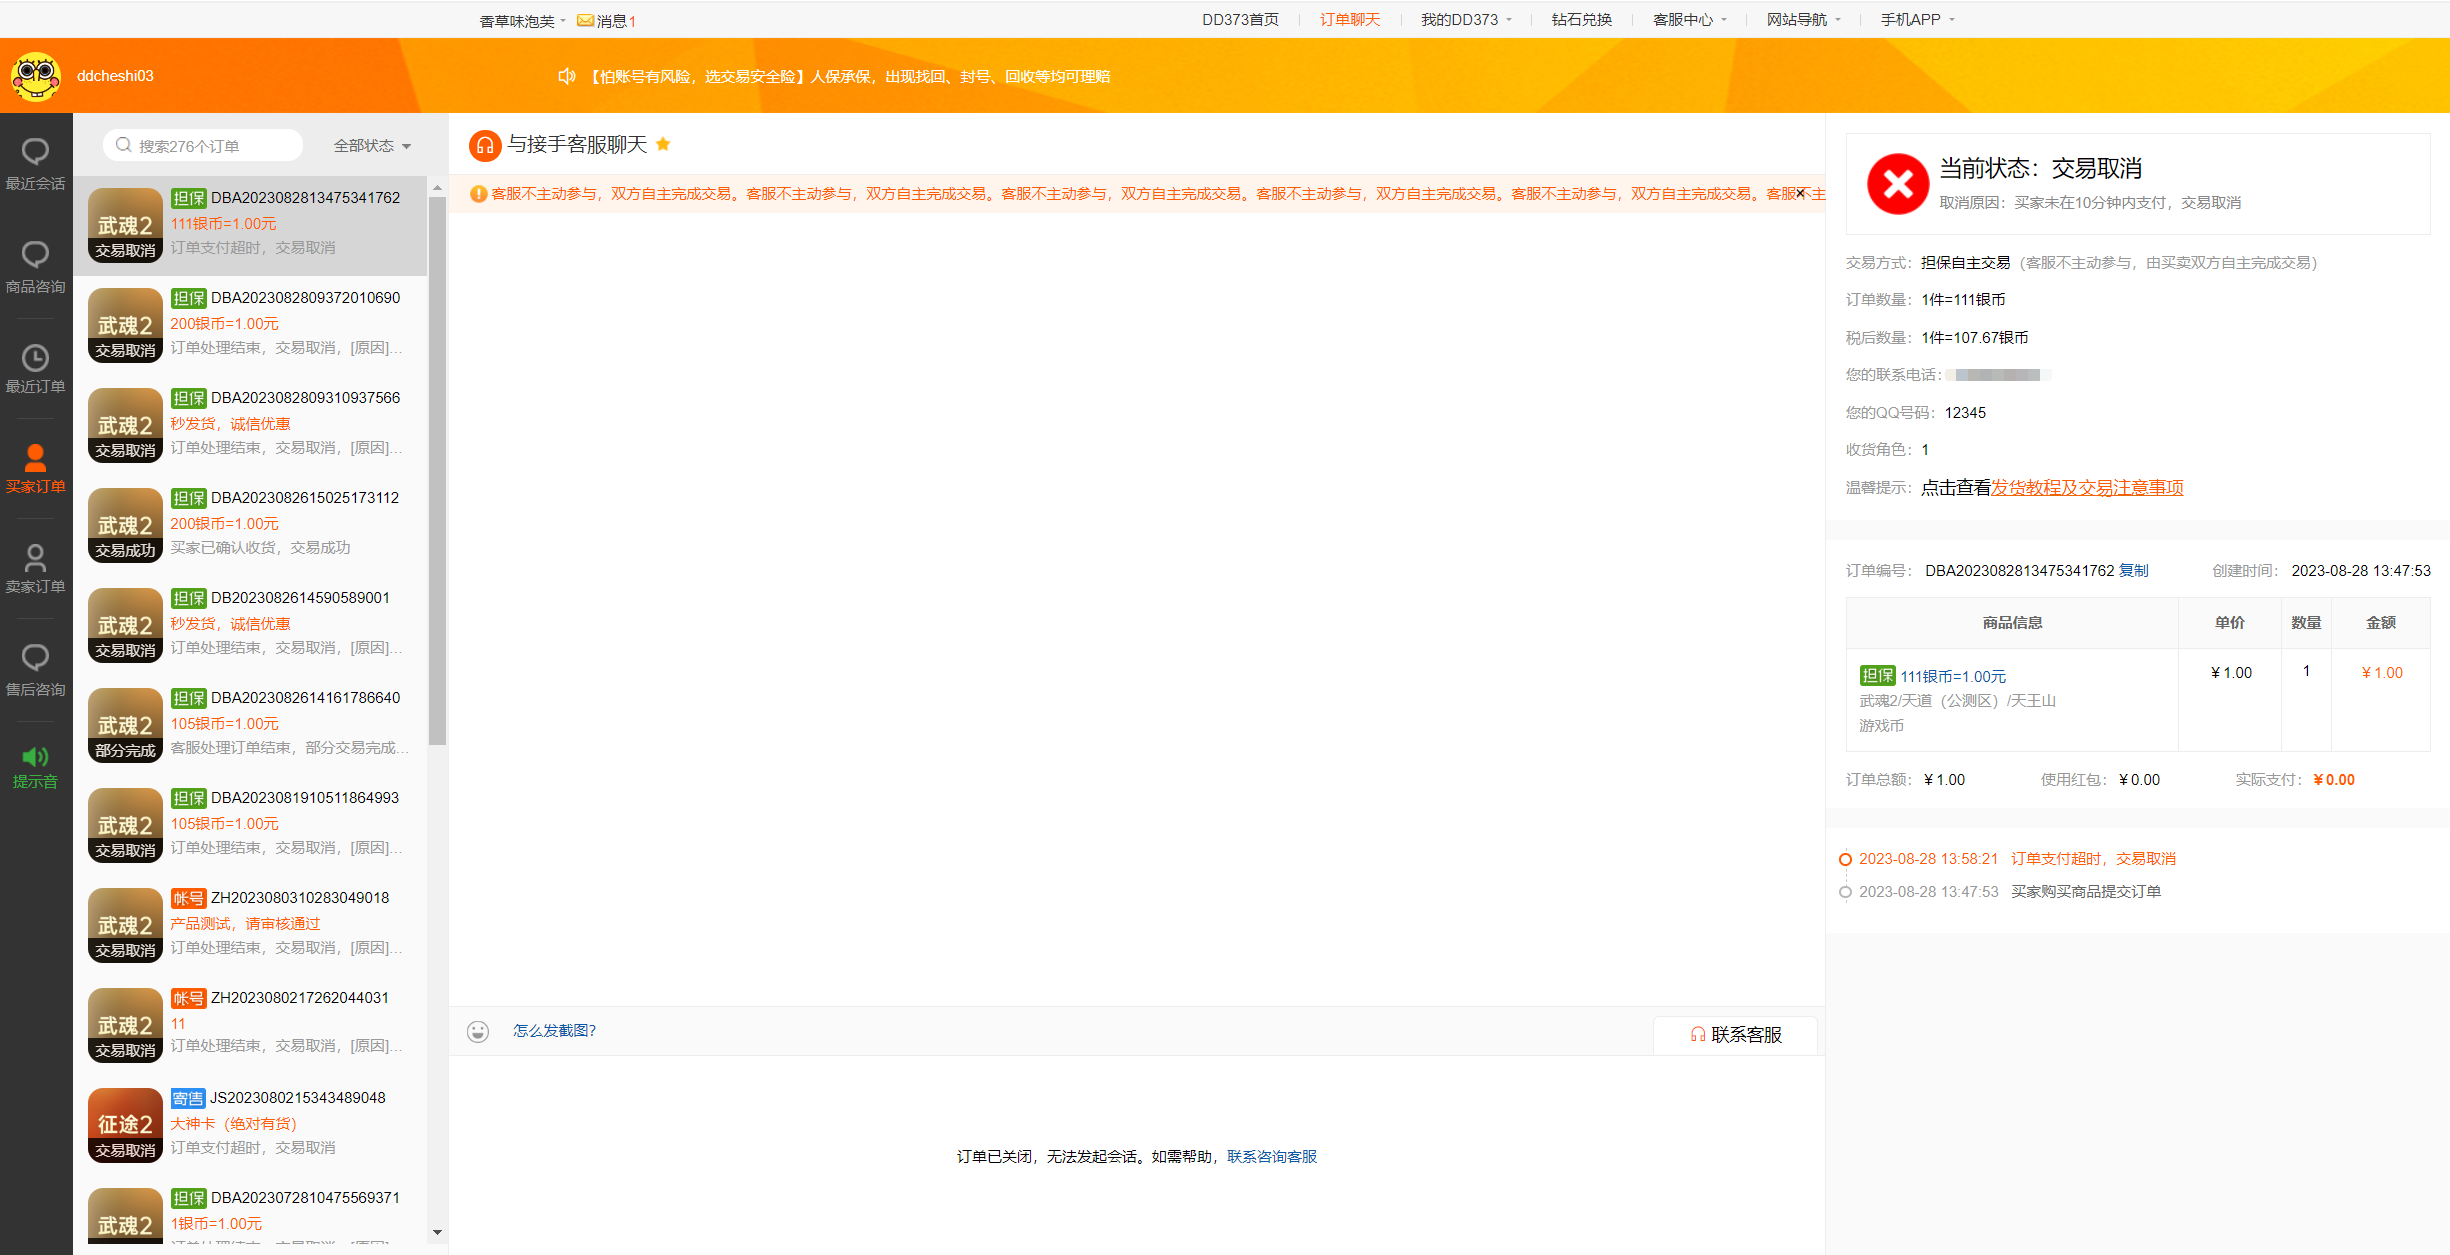This screenshot has width=2450, height=1255.
Task: Expand the 我的DD373 menu
Action: click(1466, 19)
